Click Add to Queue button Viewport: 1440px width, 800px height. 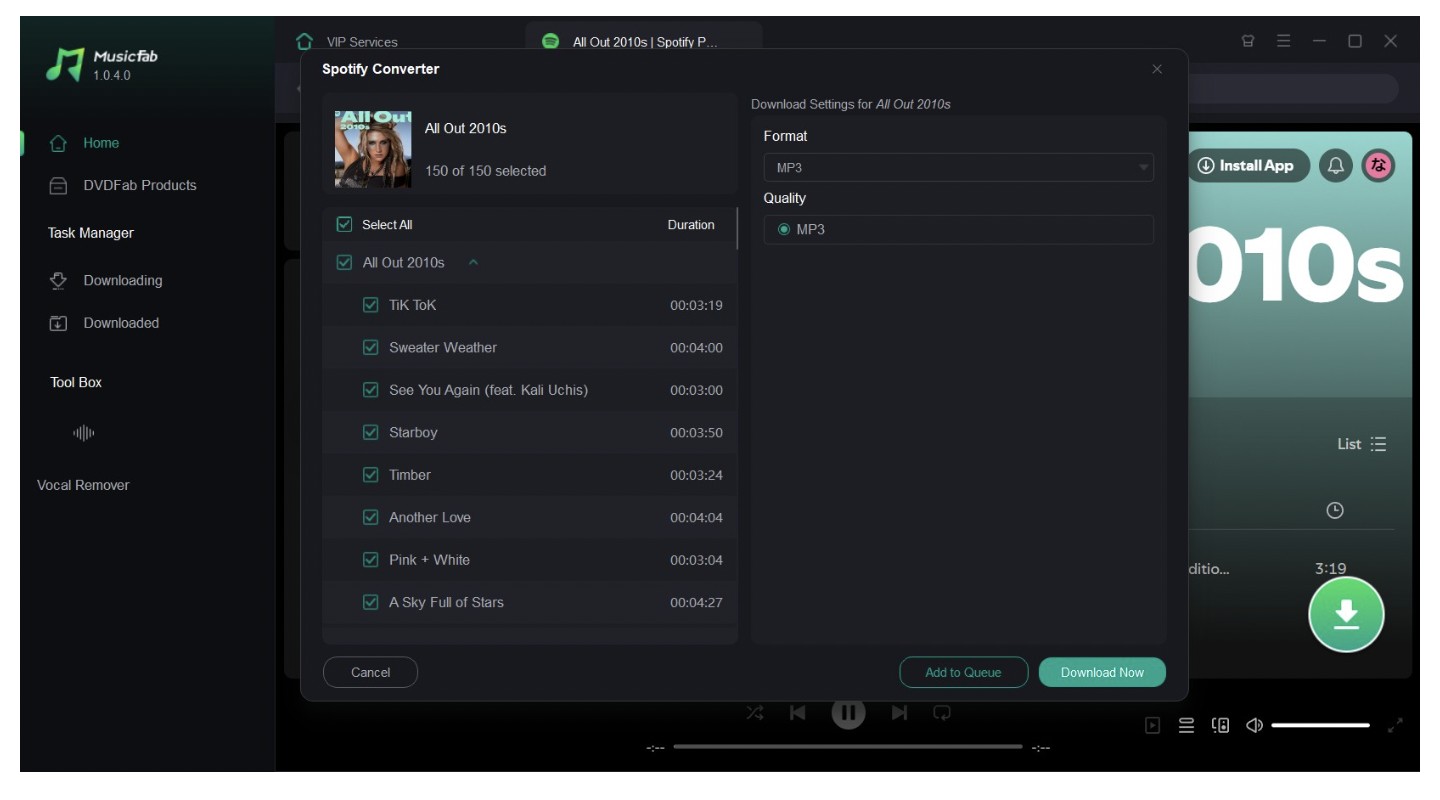pos(963,673)
